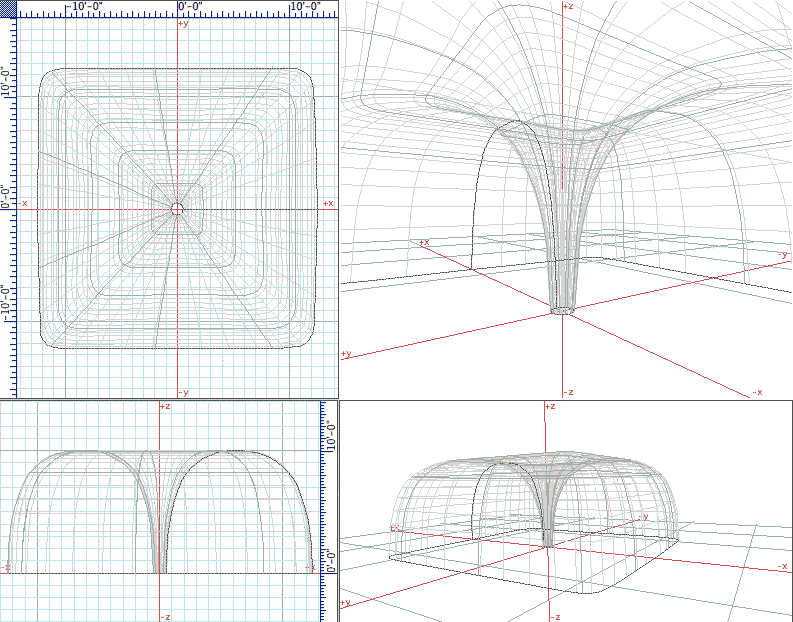
Task: Click +z axis label in upper perspective view
Action: coord(568,7)
